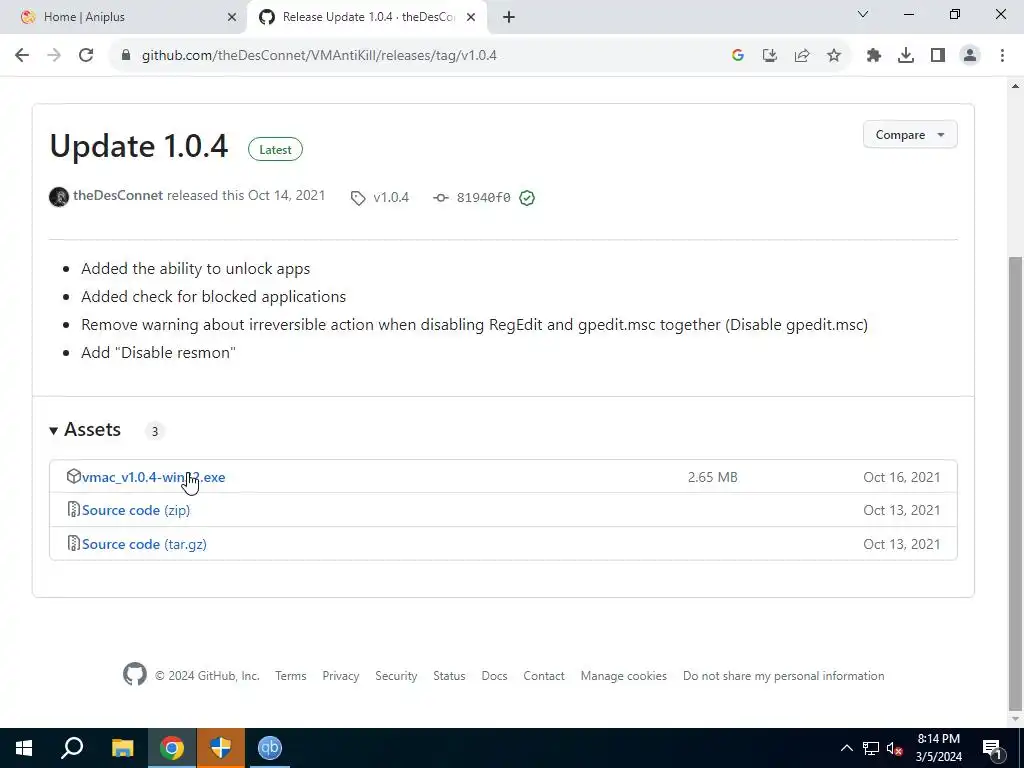Open the Chrome downloads icon

click(x=906, y=56)
